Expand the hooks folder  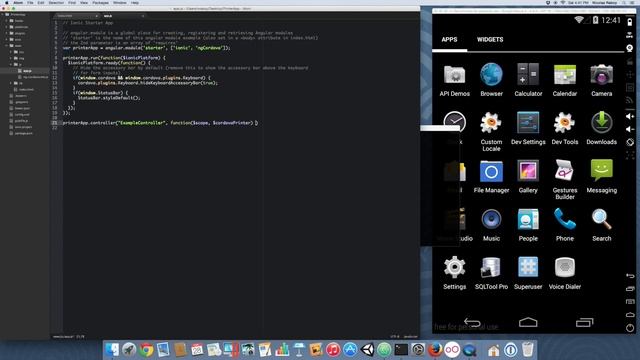click(16, 21)
